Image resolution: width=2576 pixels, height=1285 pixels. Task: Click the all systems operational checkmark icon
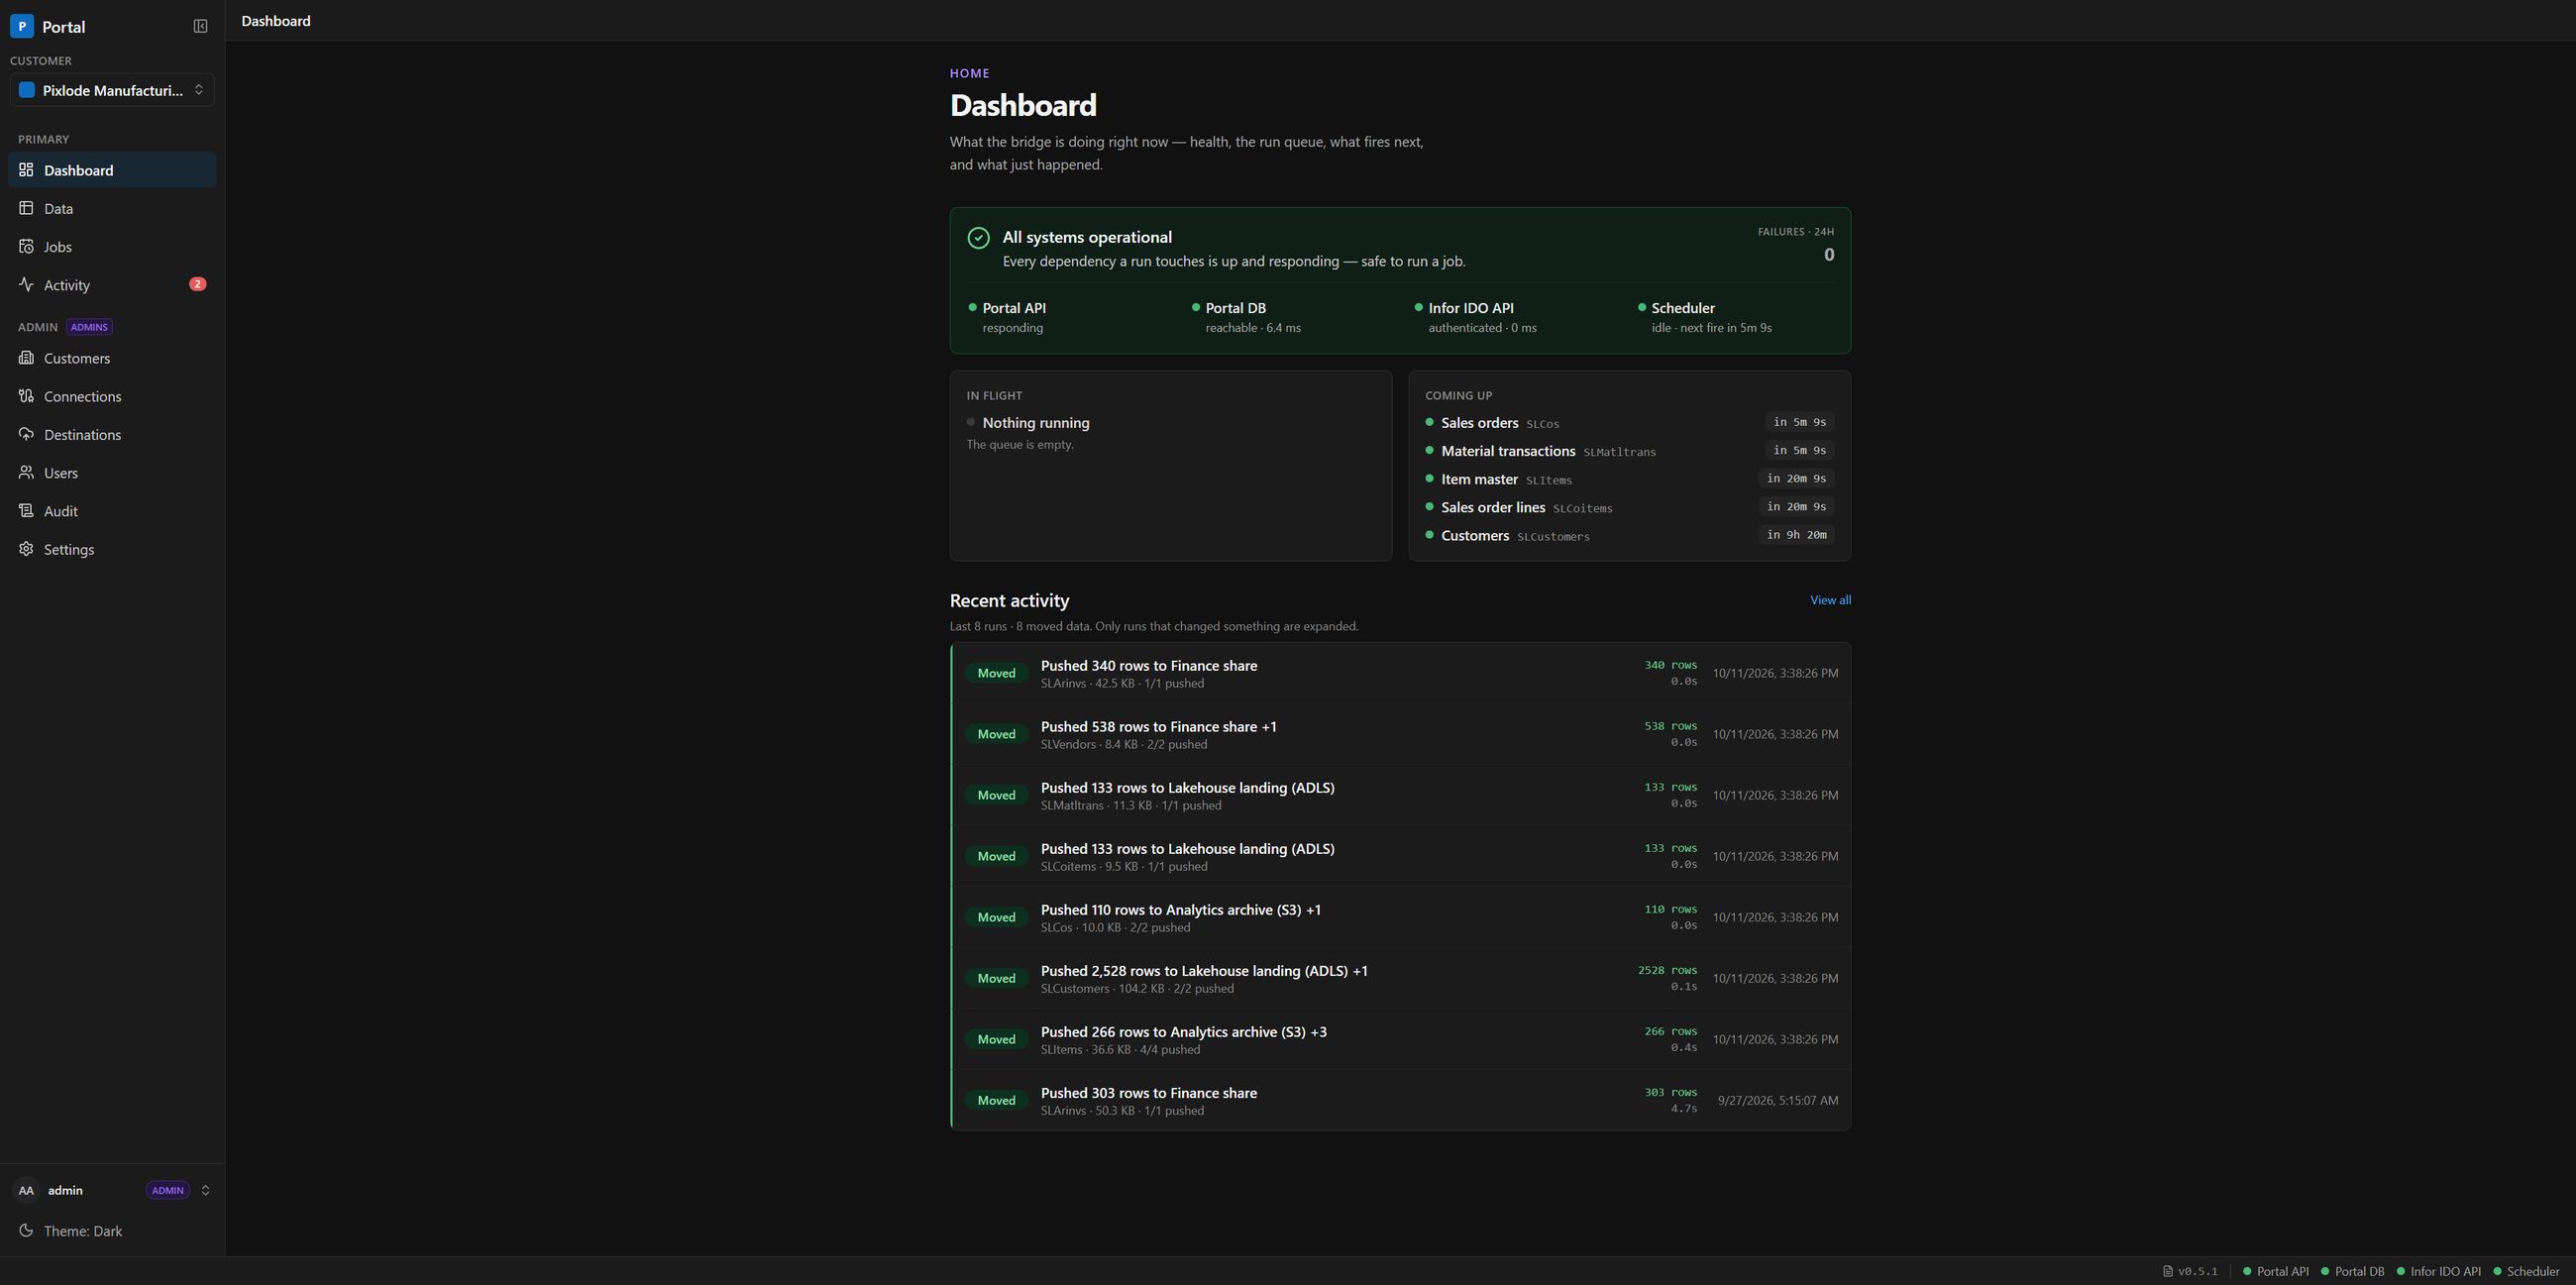979,238
